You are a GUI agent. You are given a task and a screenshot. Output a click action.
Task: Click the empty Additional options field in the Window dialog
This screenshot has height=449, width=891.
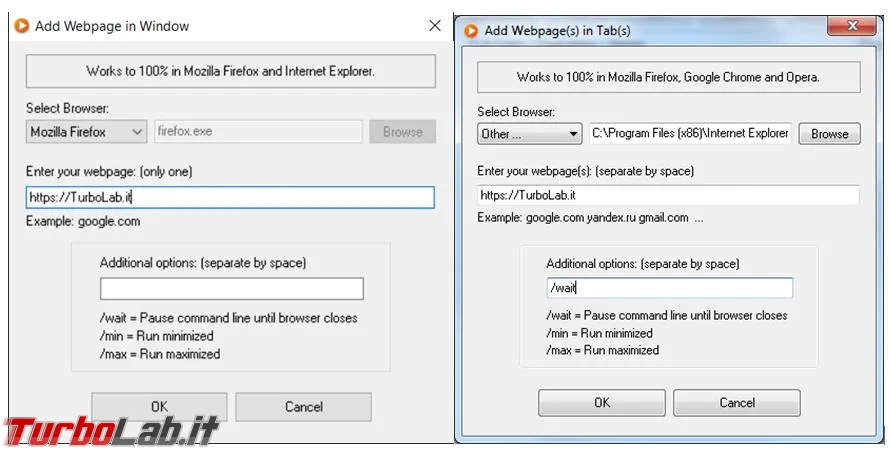click(x=232, y=289)
